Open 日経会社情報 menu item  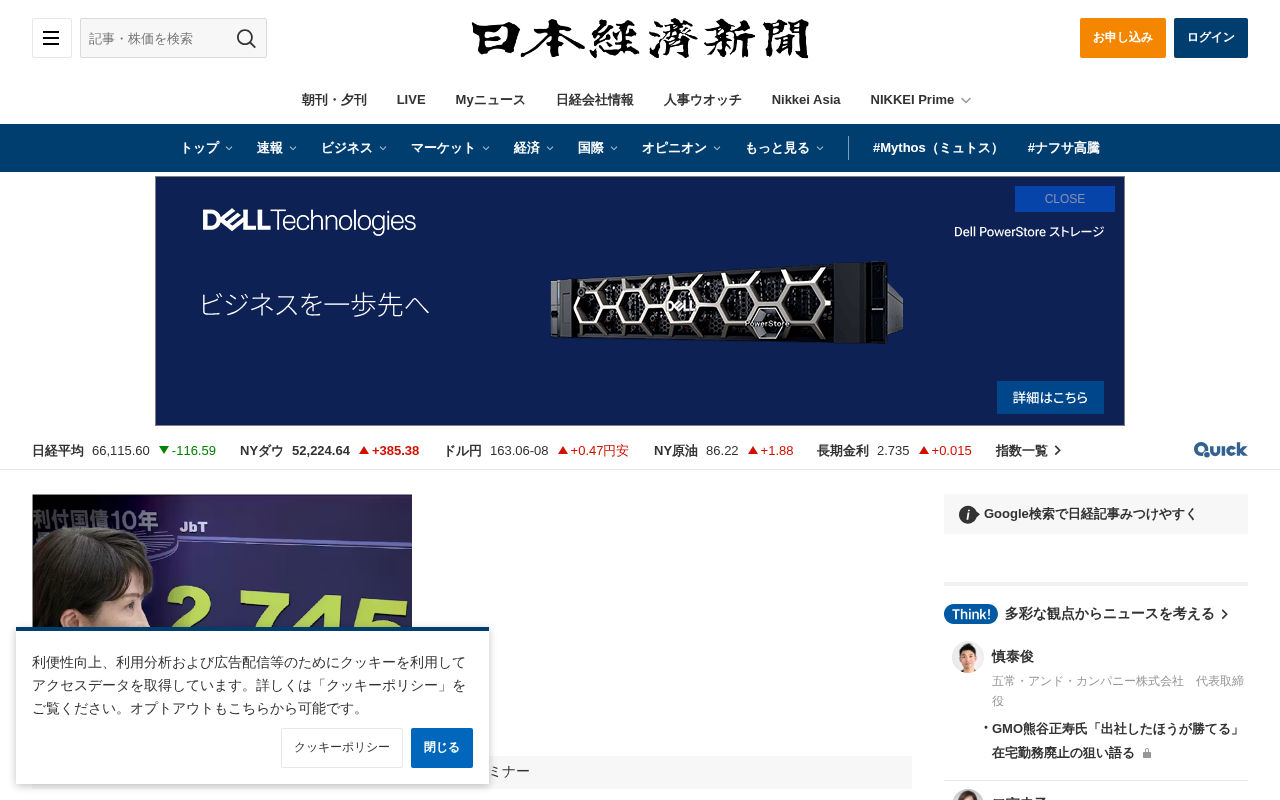(x=595, y=100)
